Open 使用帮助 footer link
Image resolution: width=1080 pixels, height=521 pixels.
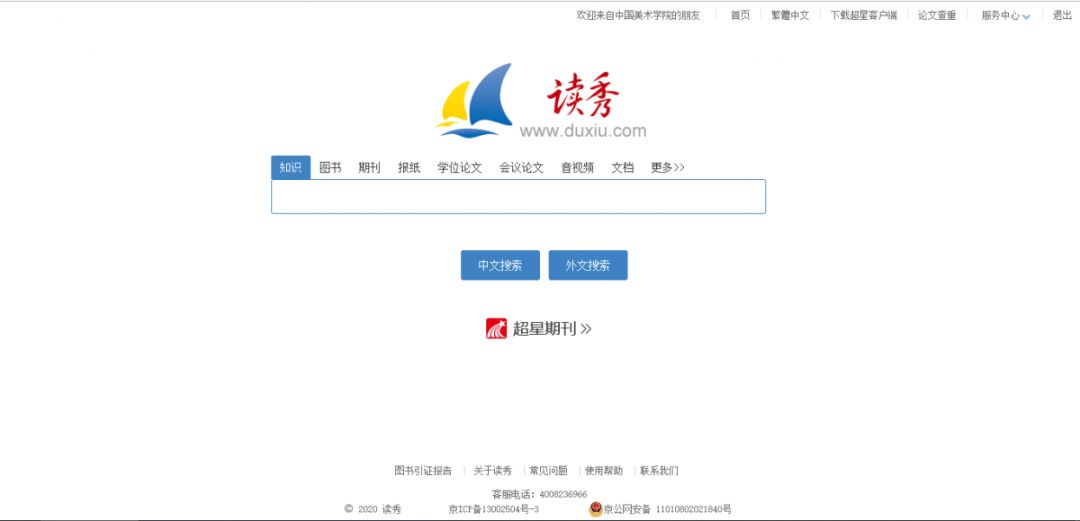pyautogui.click(x=604, y=471)
